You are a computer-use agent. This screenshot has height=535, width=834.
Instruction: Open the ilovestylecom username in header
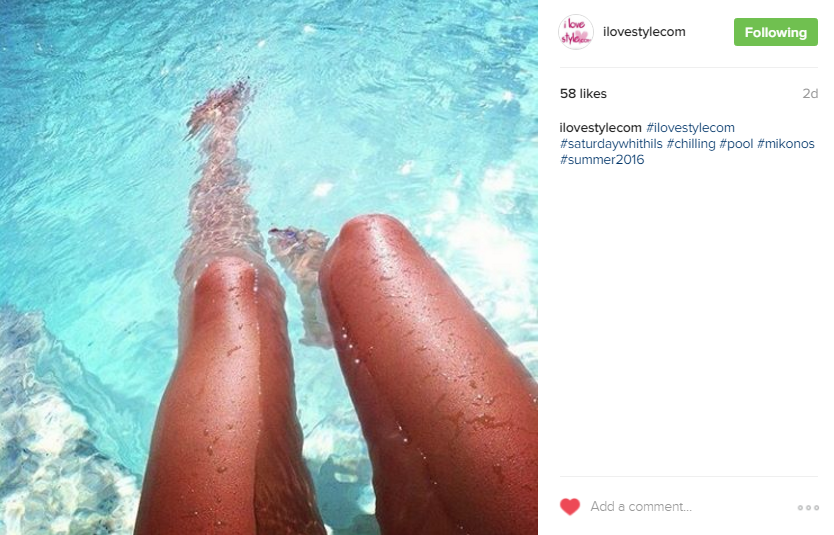pos(644,32)
